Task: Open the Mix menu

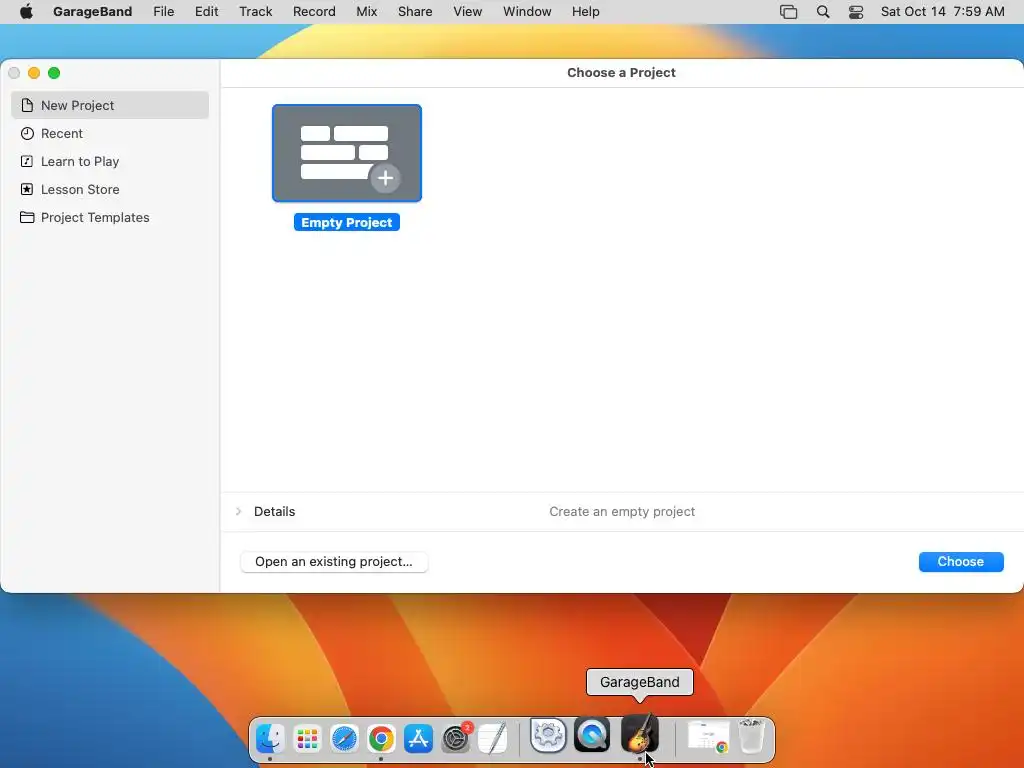Action: point(366,12)
